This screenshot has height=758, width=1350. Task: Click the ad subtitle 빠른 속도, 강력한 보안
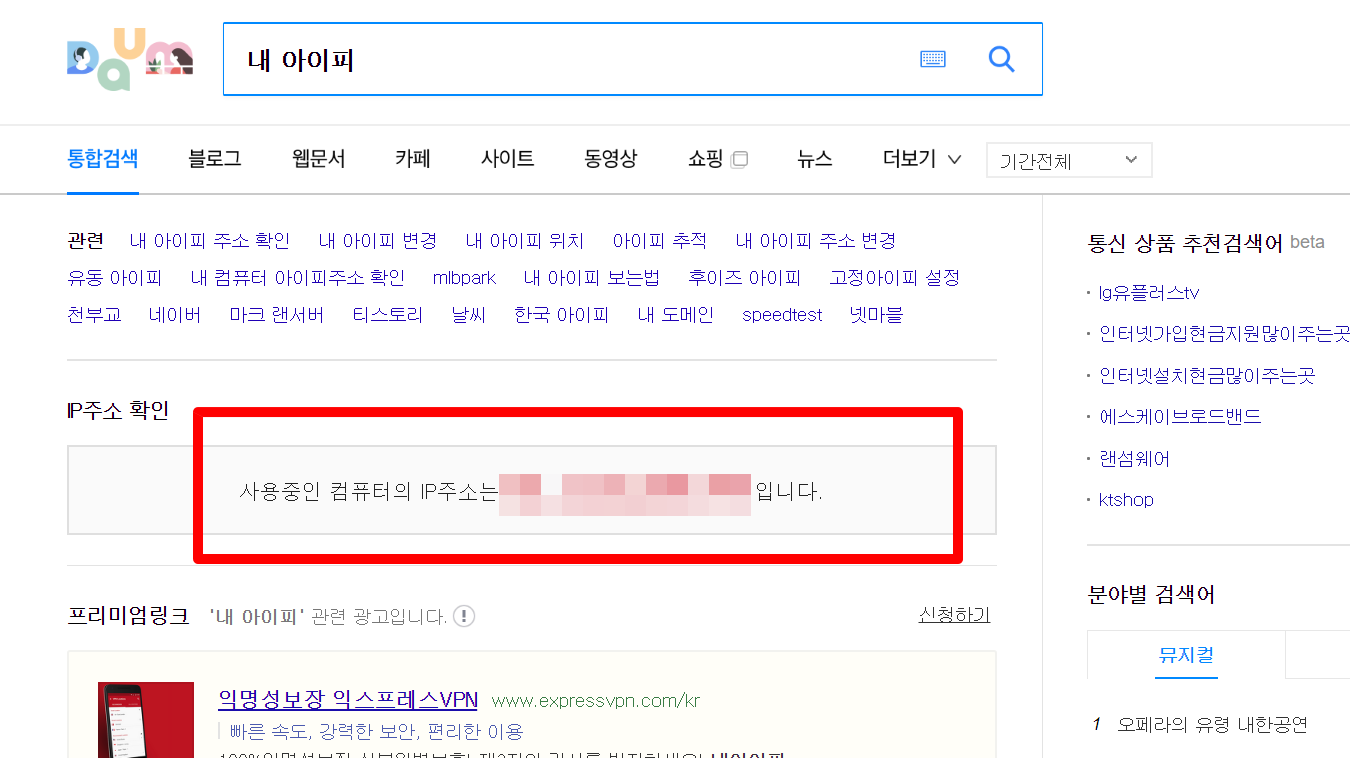pos(377,731)
